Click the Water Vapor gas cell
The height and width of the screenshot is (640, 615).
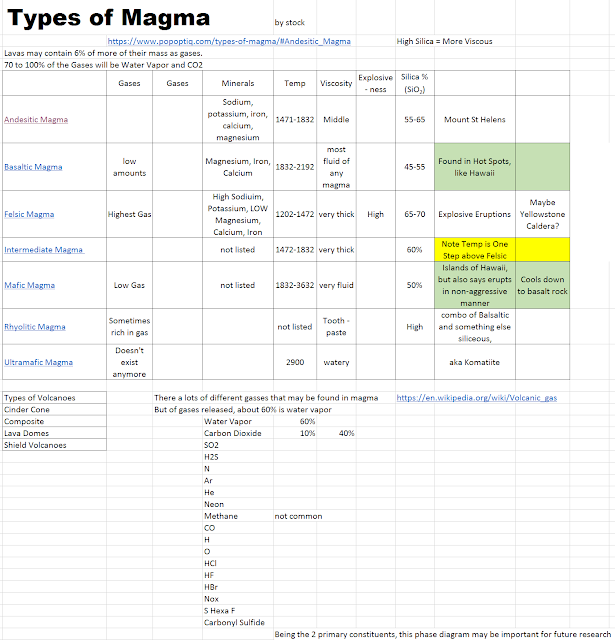click(x=238, y=422)
